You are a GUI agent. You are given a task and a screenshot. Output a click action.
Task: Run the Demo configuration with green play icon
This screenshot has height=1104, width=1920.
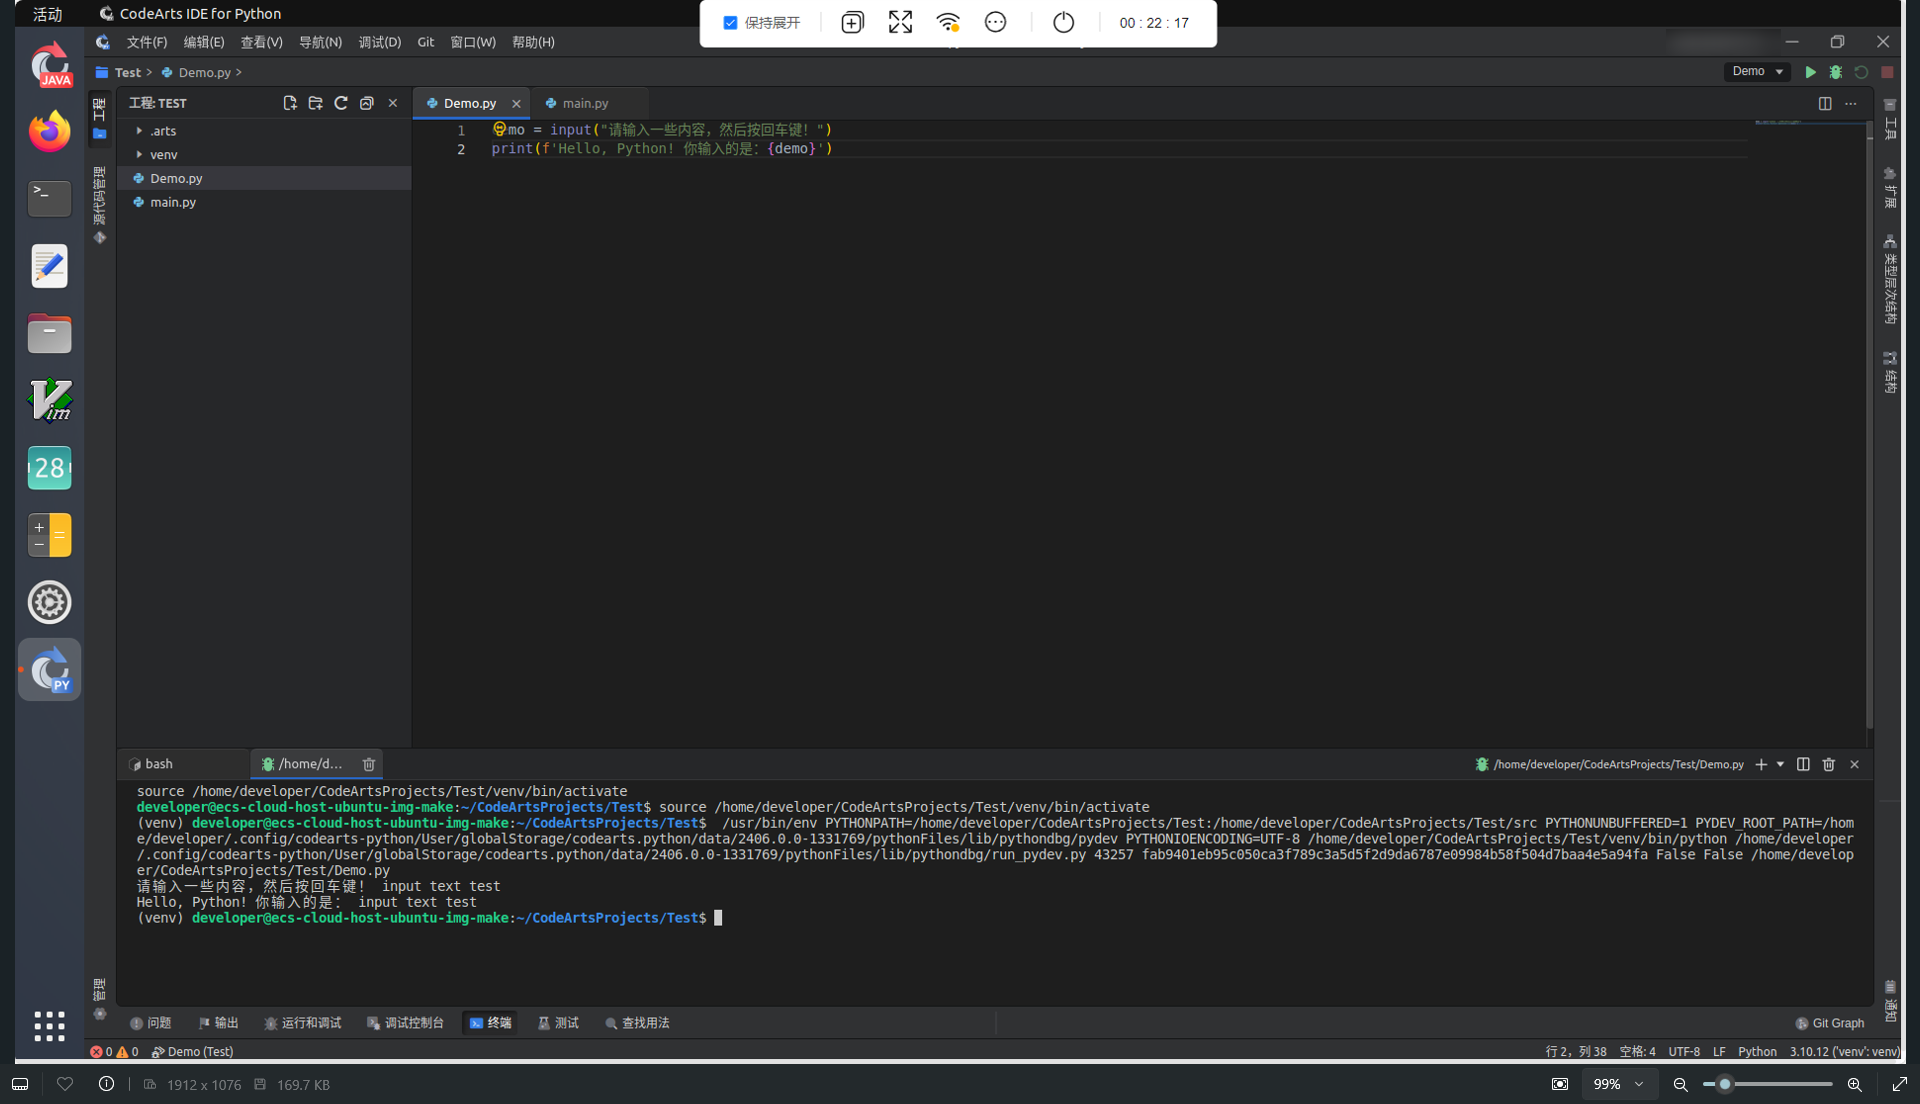[x=1810, y=72]
